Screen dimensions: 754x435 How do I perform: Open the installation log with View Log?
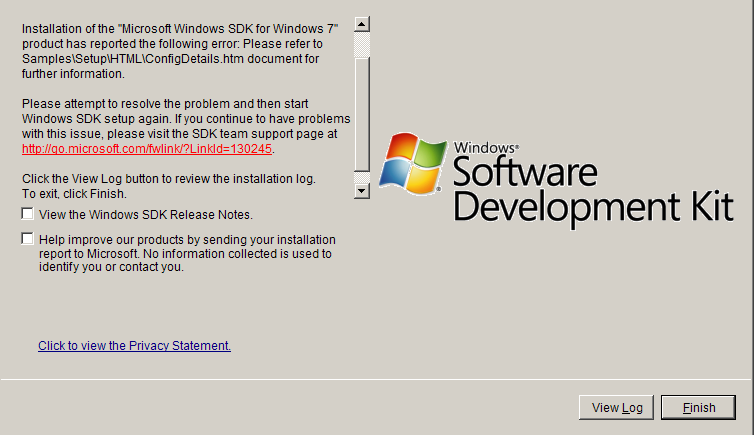click(x=616, y=408)
